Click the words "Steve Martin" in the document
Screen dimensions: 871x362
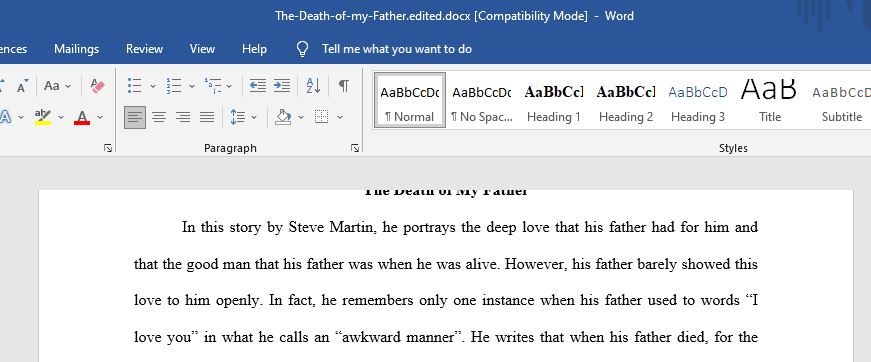331,227
